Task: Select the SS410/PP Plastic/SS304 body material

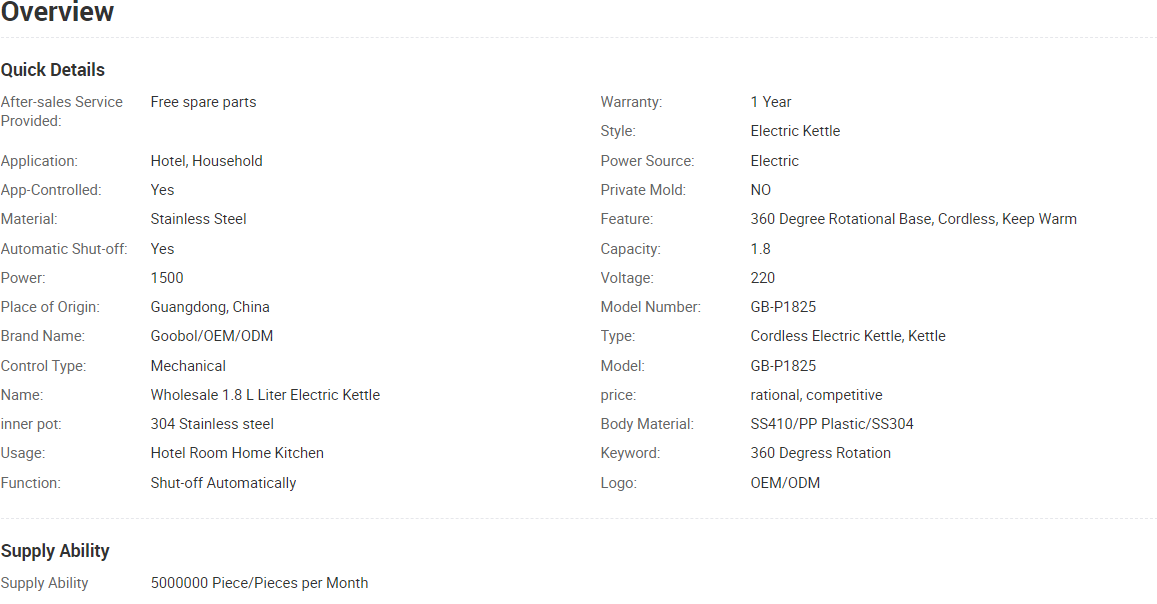Action: pos(832,424)
